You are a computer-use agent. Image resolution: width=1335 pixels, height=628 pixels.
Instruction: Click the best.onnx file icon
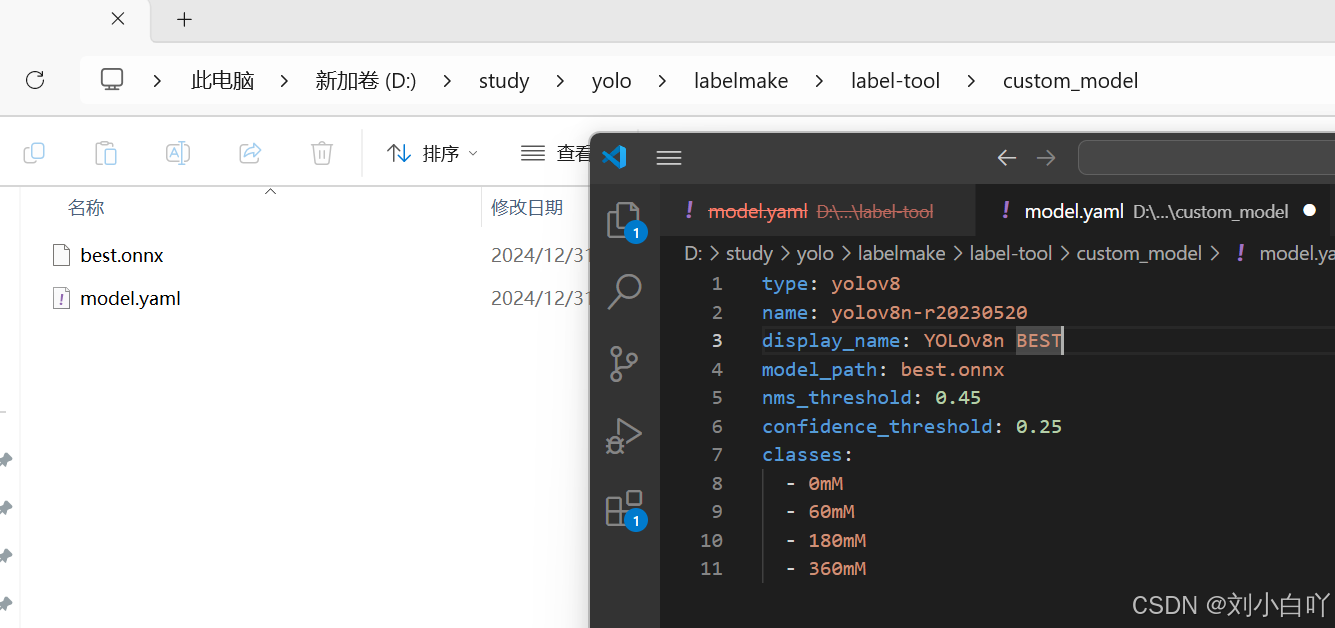click(x=62, y=255)
